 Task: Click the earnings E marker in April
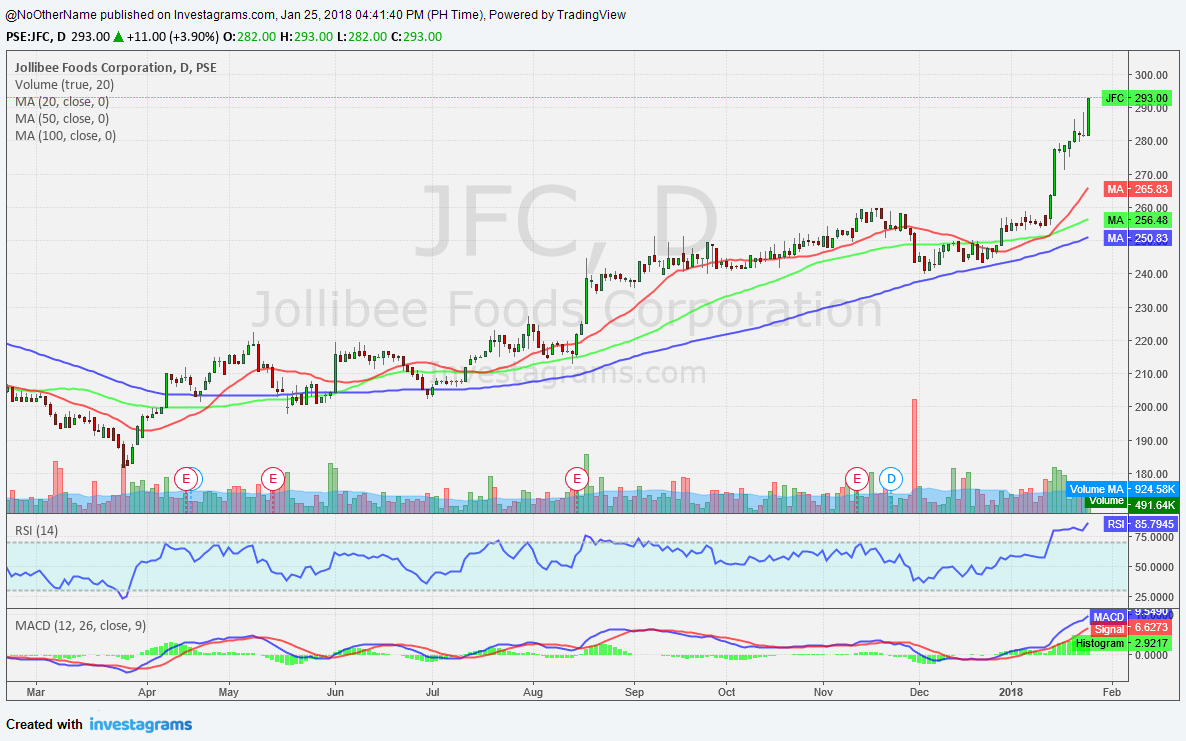pos(186,479)
